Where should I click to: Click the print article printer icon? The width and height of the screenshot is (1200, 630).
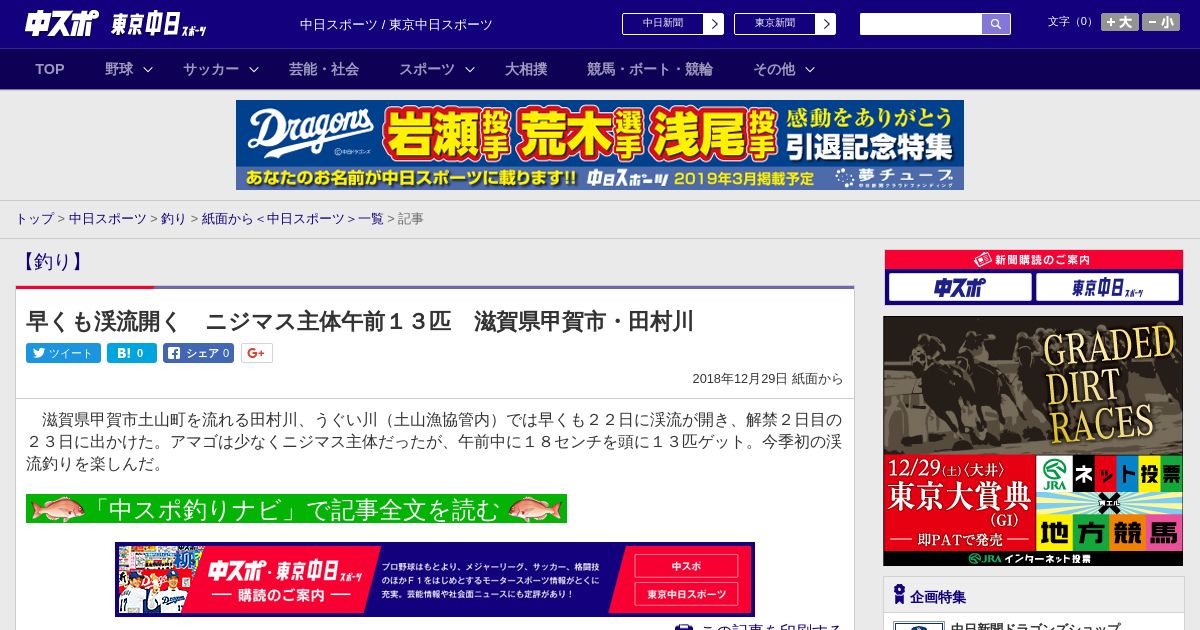coord(684,627)
